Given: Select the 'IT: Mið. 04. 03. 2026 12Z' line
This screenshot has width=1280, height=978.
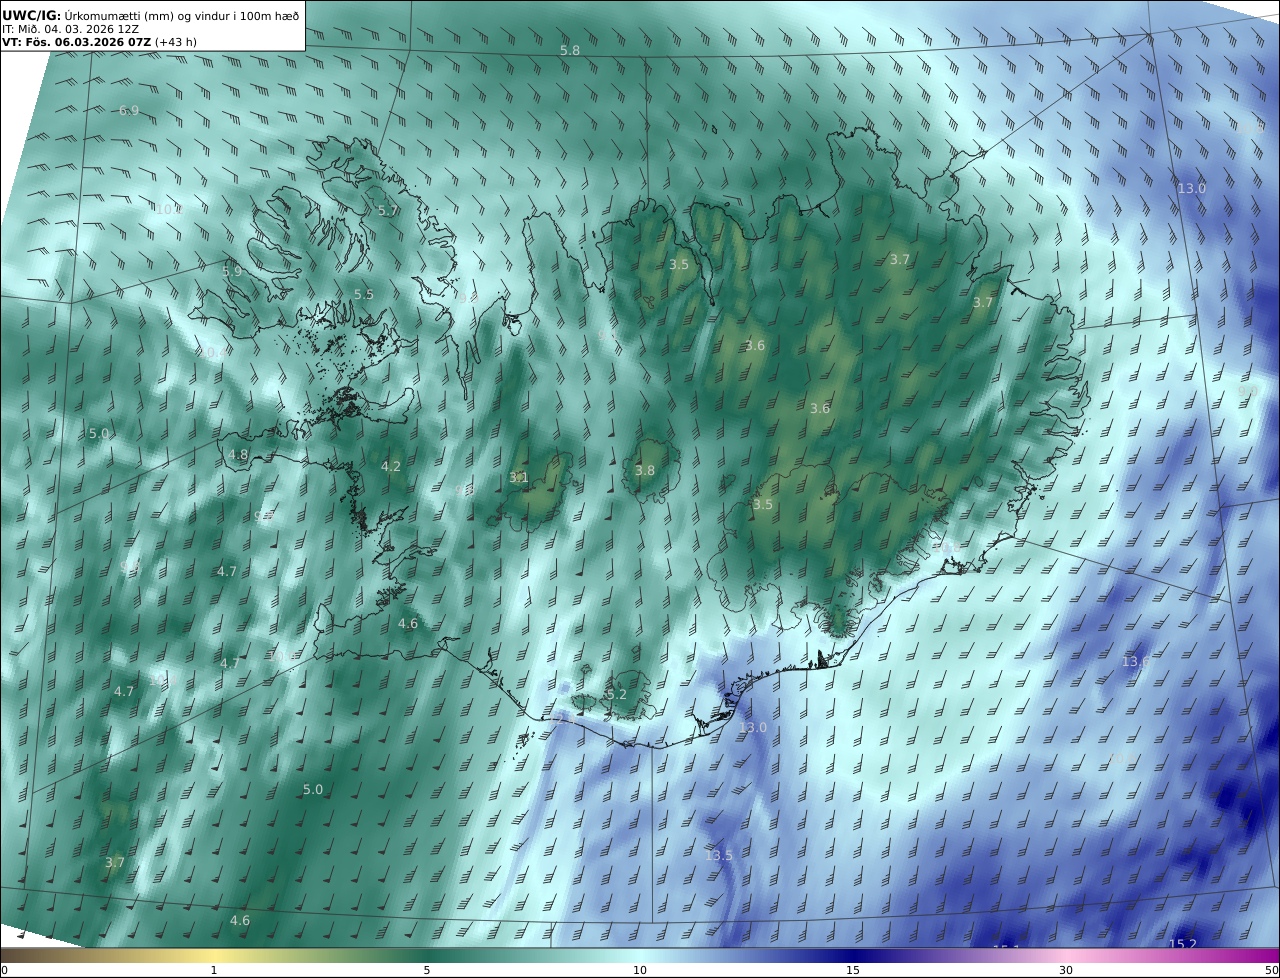Looking at the screenshot, I should (70, 29).
